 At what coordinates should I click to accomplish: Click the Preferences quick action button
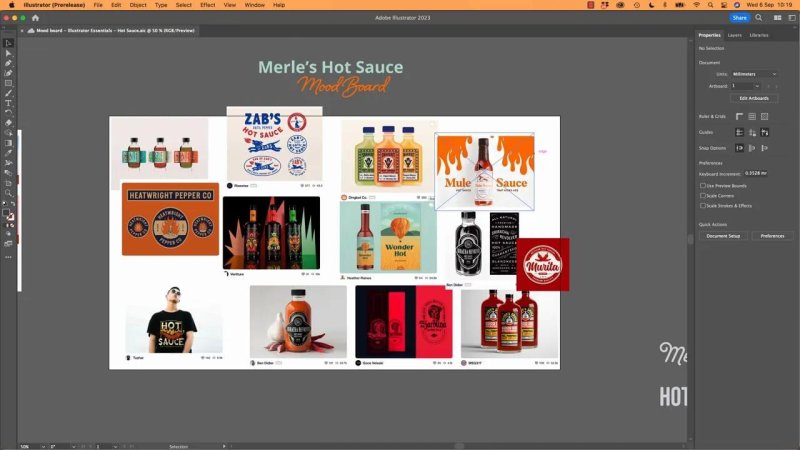[x=772, y=236]
